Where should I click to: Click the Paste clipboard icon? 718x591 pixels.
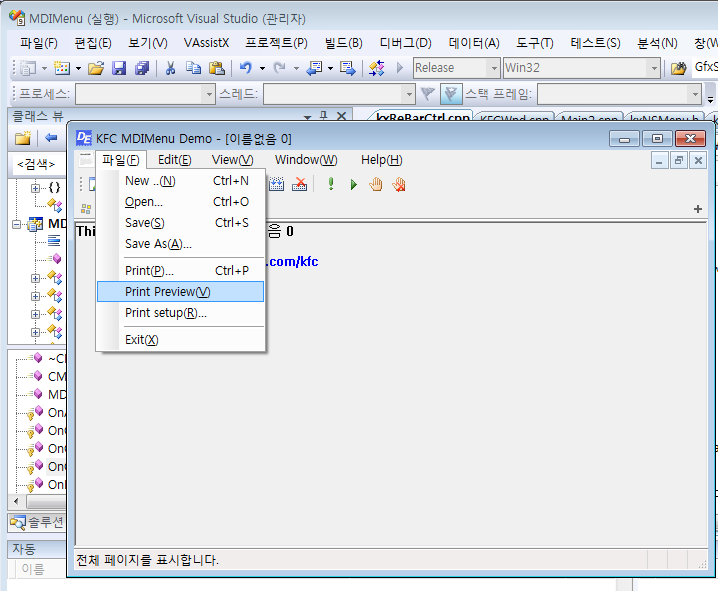point(217,68)
